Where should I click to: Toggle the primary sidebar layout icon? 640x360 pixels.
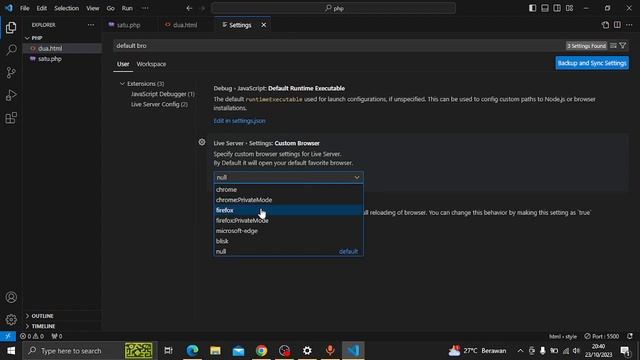(x=532, y=8)
